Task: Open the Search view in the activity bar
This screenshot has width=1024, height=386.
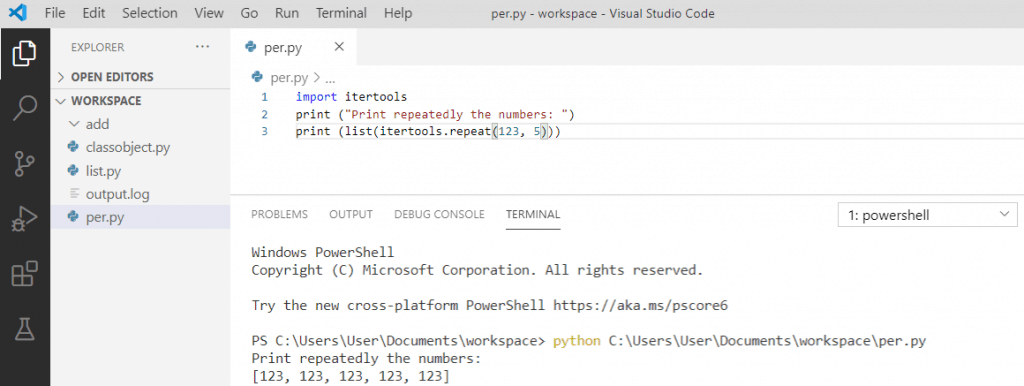Action: point(24,108)
